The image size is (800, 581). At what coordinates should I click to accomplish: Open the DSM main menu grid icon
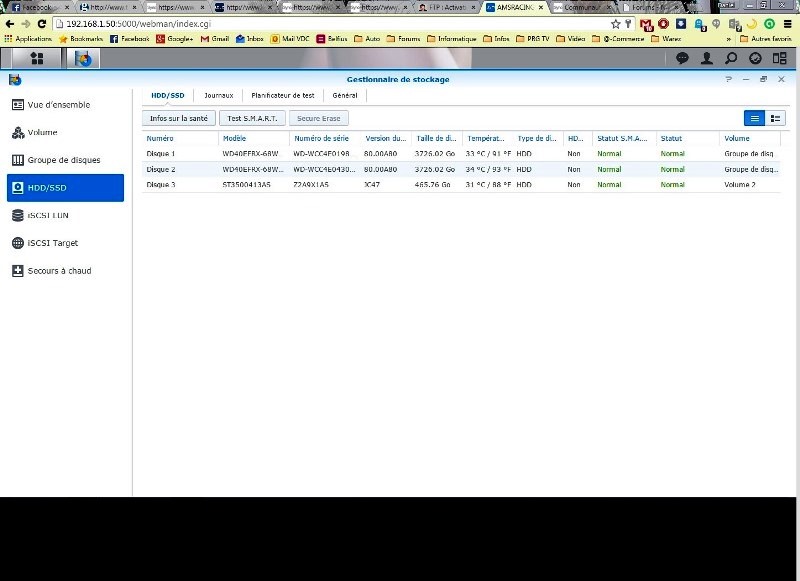coord(37,59)
